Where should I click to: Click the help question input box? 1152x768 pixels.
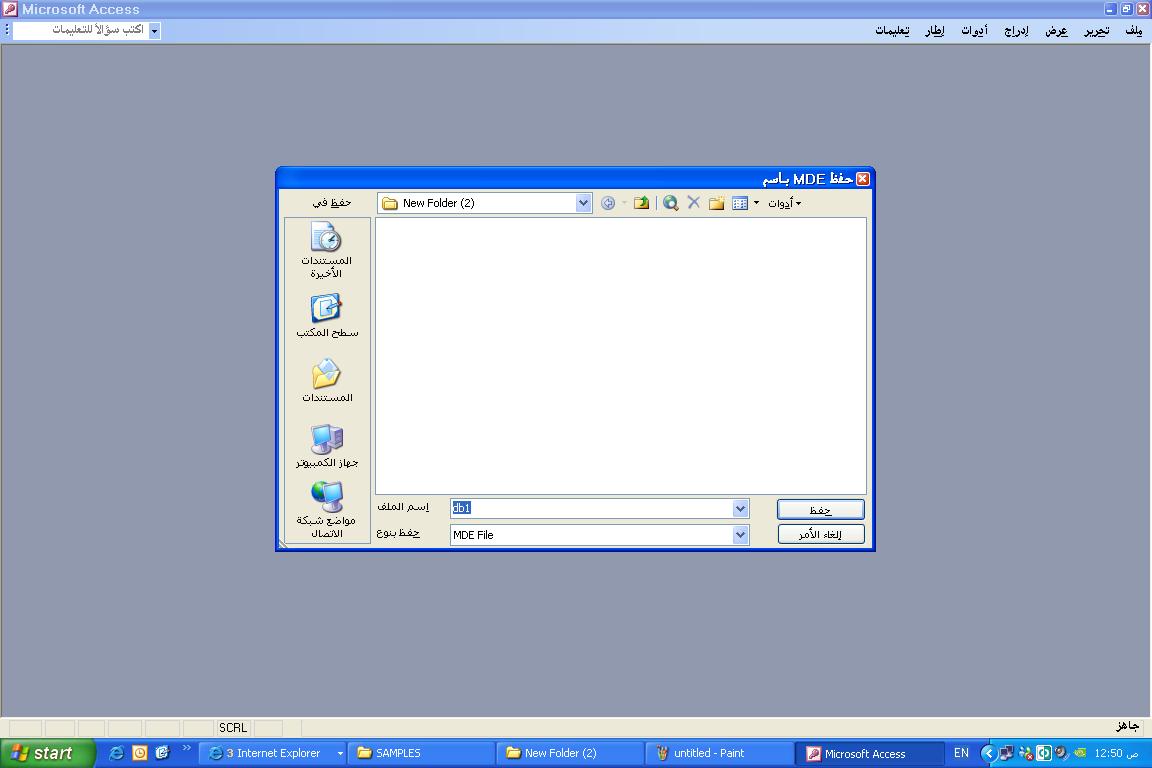pos(81,30)
